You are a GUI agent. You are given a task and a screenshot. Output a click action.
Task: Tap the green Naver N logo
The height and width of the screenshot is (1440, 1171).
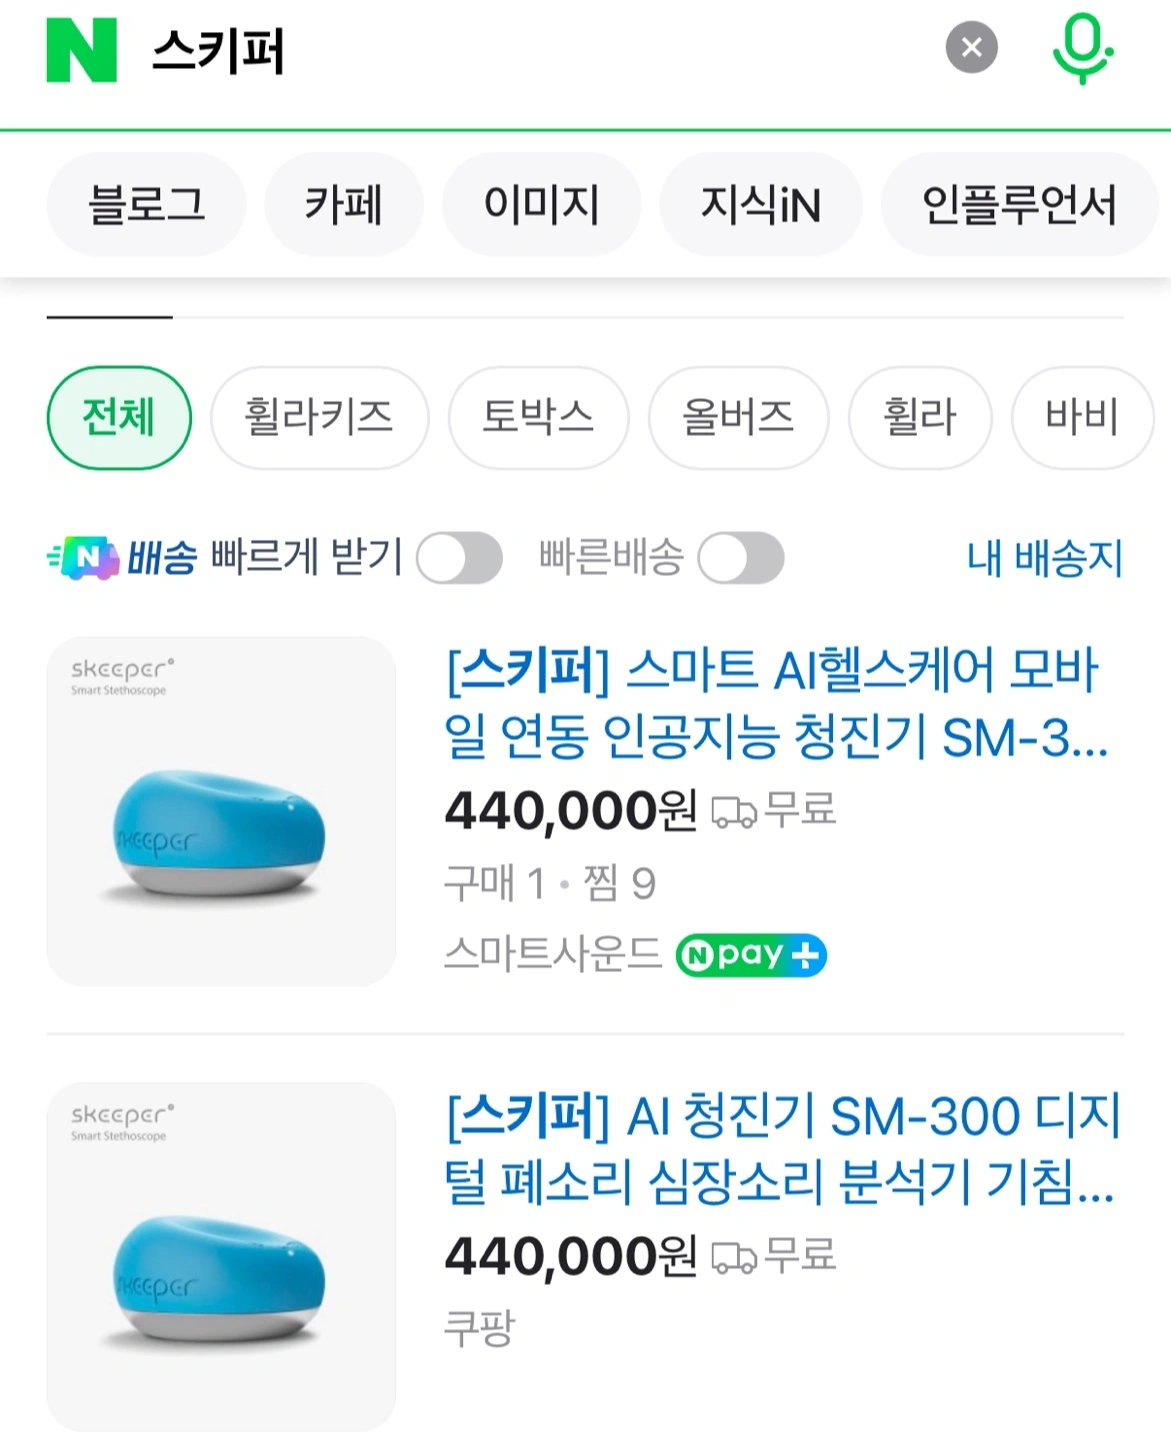(82, 50)
